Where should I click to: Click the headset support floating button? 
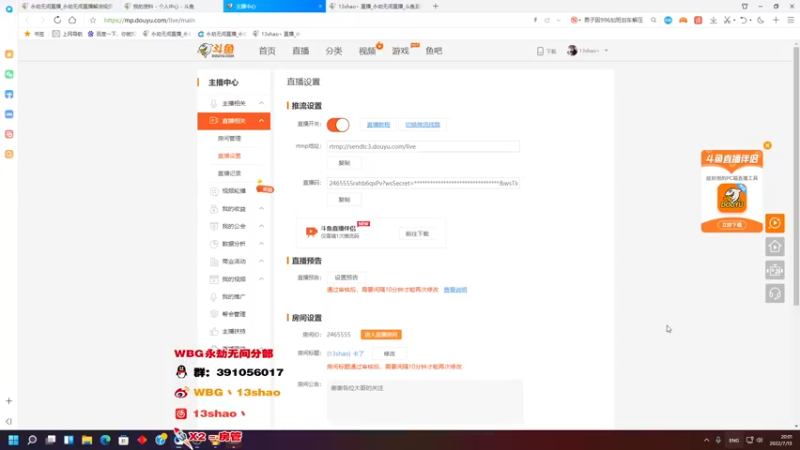tap(775, 293)
